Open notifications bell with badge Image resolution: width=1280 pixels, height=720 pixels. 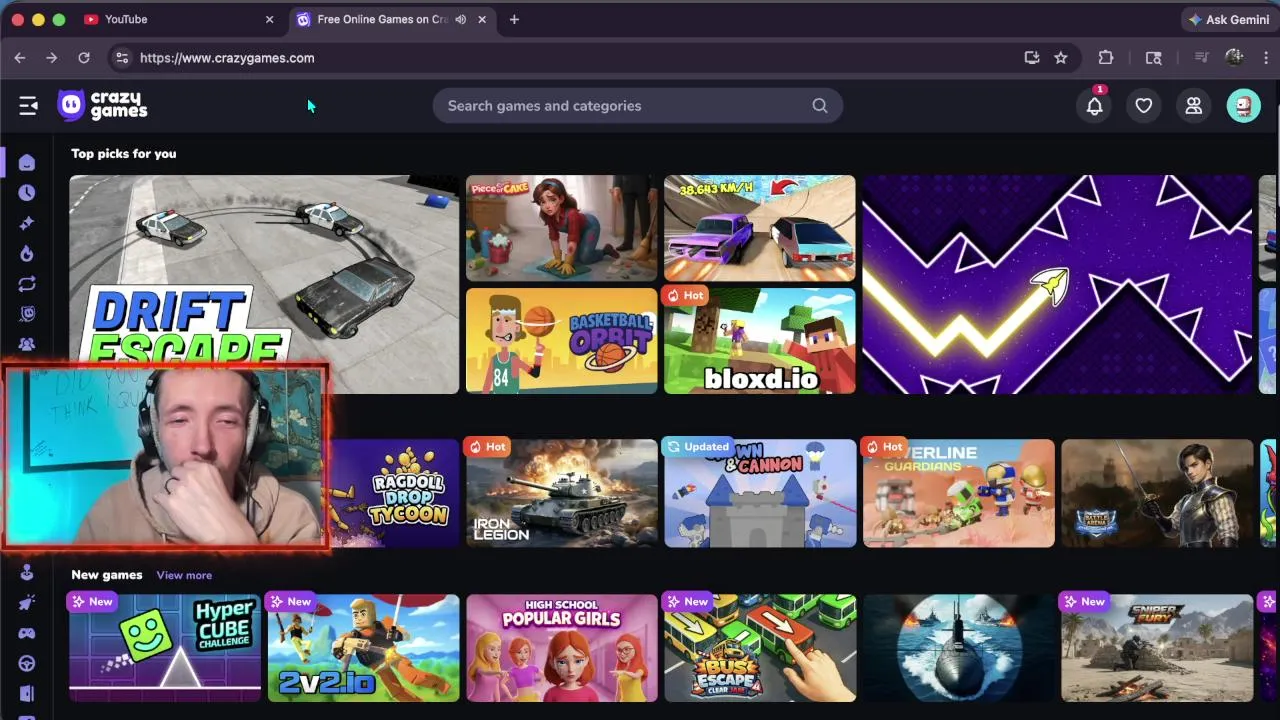pyautogui.click(x=1095, y=105)
